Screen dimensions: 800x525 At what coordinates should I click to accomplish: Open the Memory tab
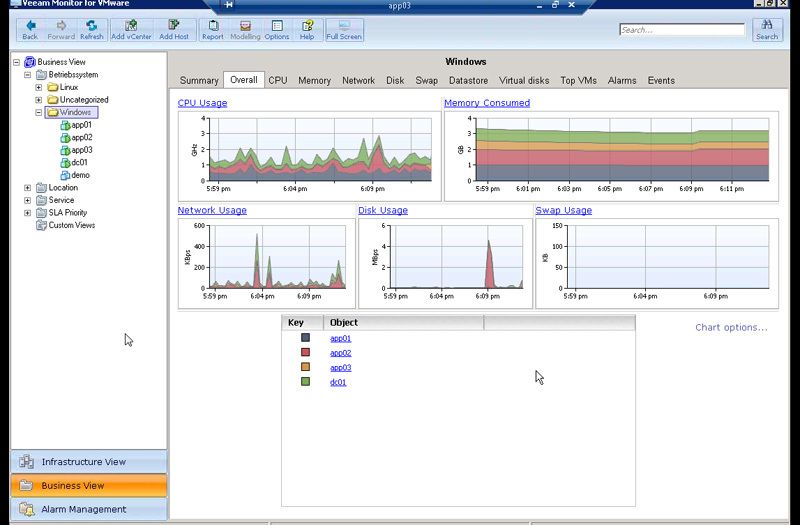coord(314,80)
